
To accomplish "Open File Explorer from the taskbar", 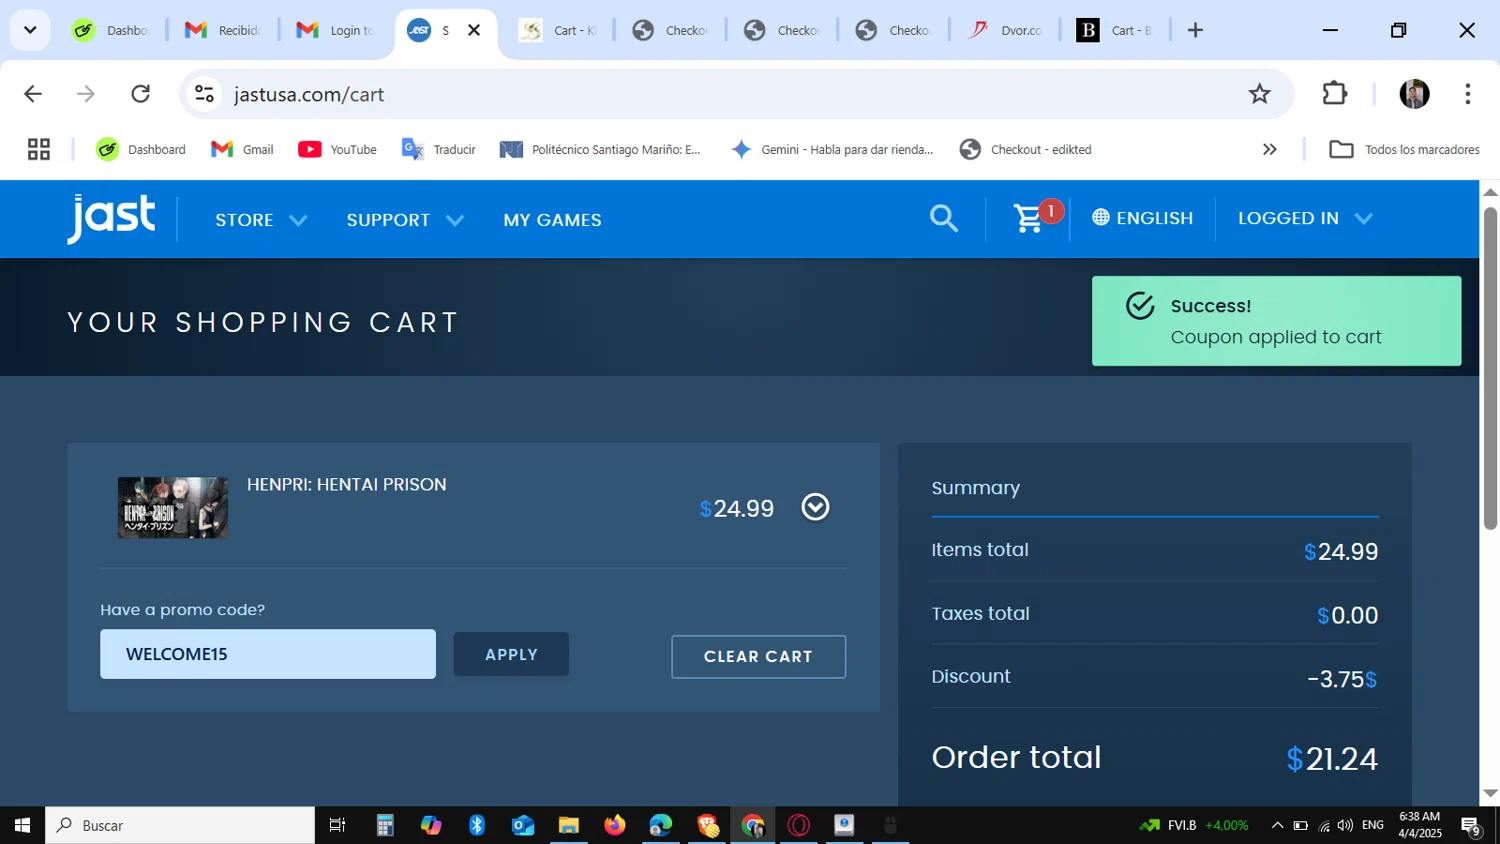I will coord(569,825).
